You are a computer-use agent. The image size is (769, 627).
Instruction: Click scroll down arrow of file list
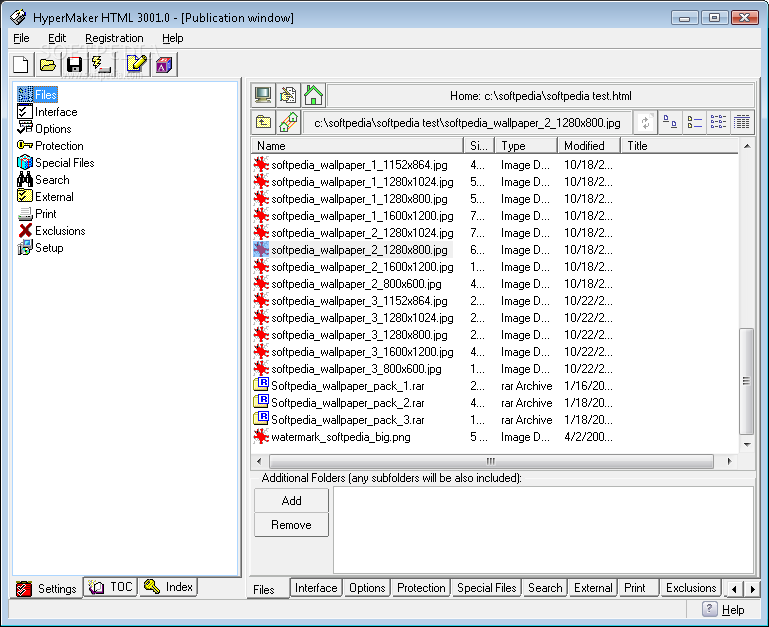[746, 444]
